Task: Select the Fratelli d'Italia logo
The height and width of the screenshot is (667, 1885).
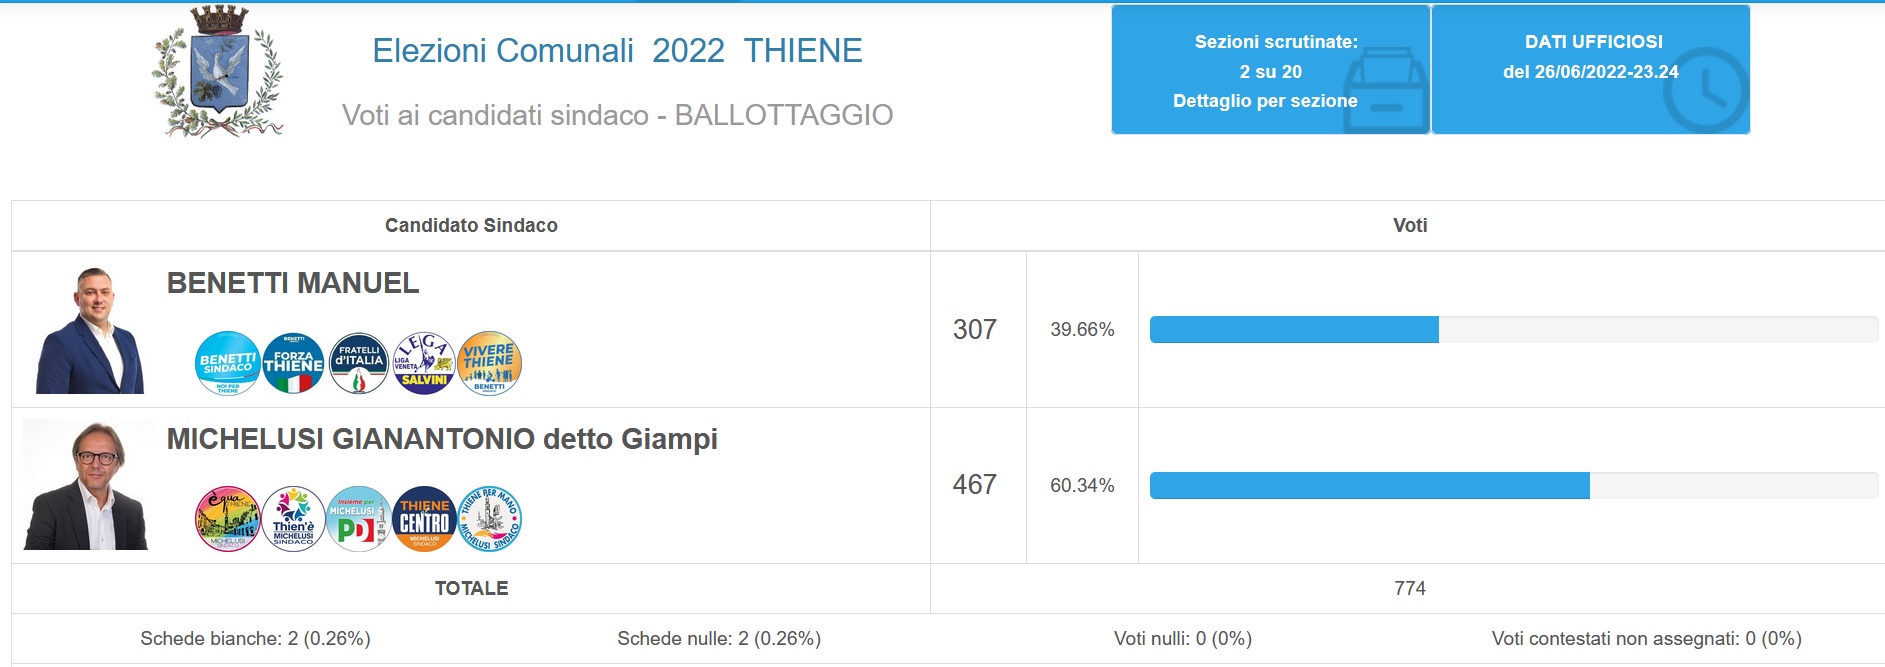Action: tap(359, 363)
